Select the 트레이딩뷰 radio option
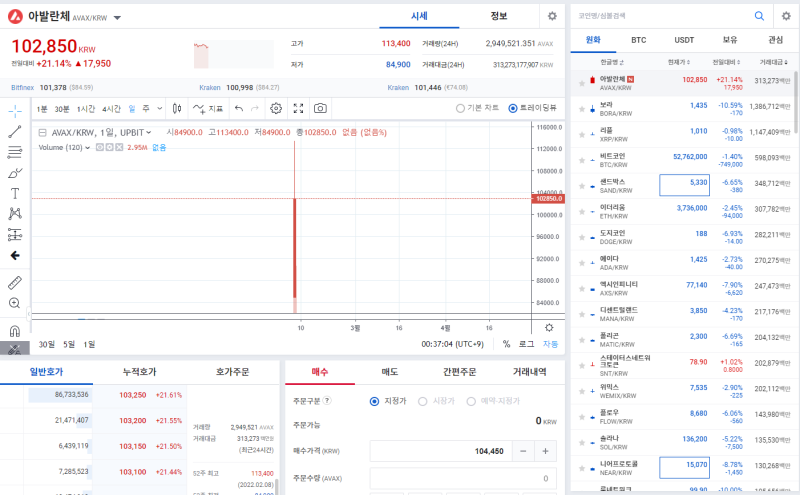800x495 pixels. (513, 108)
